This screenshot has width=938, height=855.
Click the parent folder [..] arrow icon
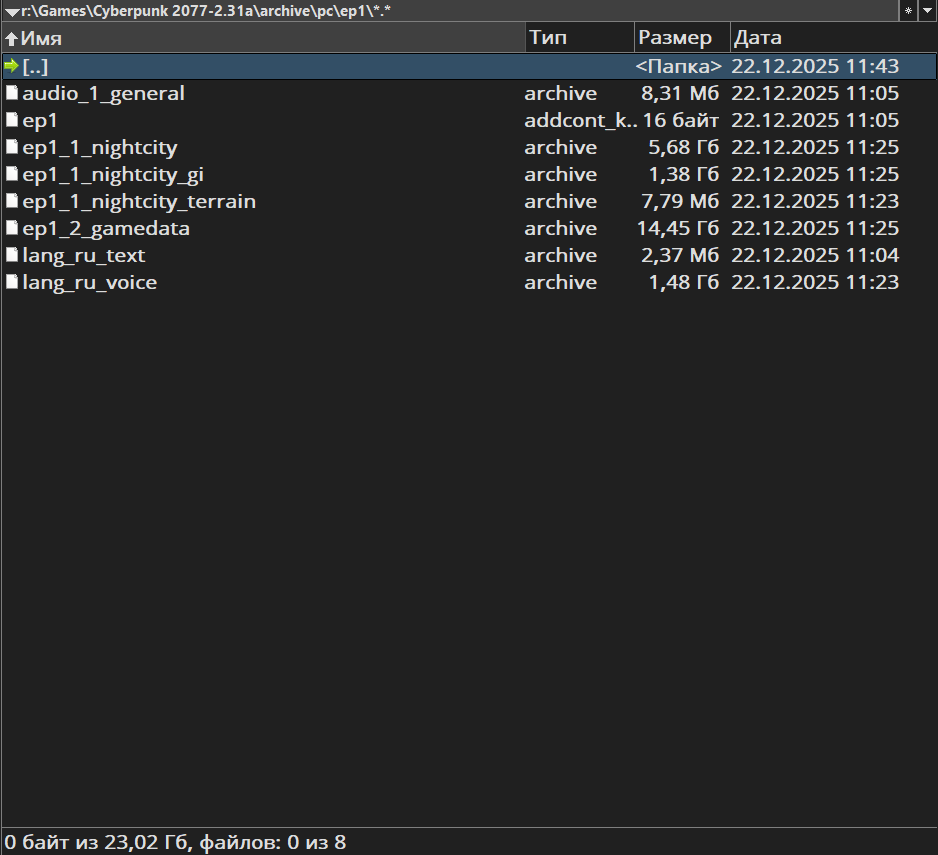(12, 67)
